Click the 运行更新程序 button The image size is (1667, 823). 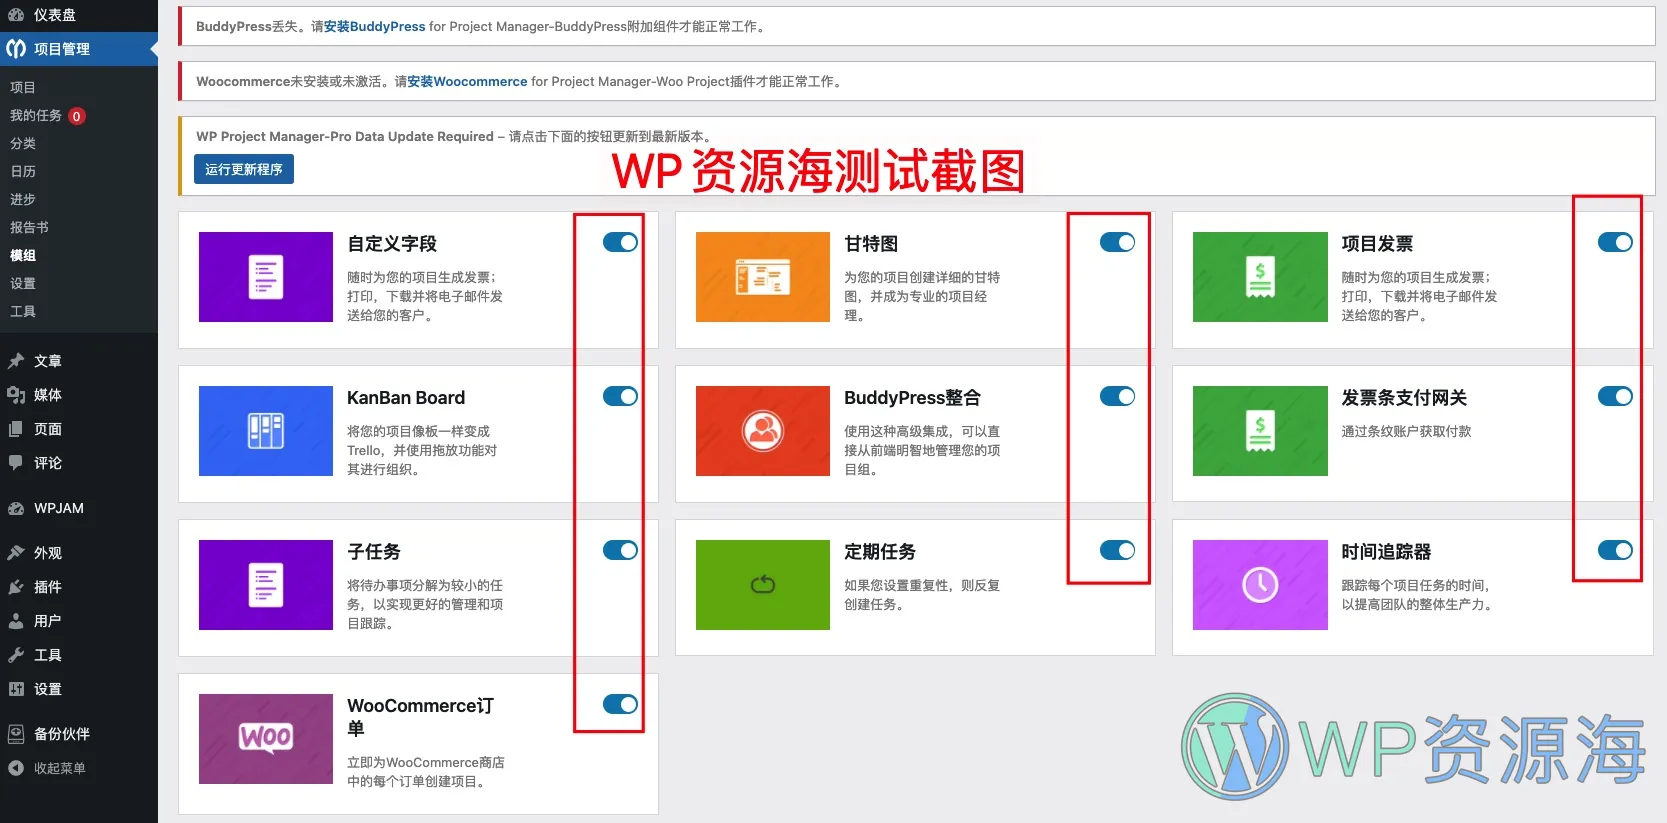click(x=244, y=169)
